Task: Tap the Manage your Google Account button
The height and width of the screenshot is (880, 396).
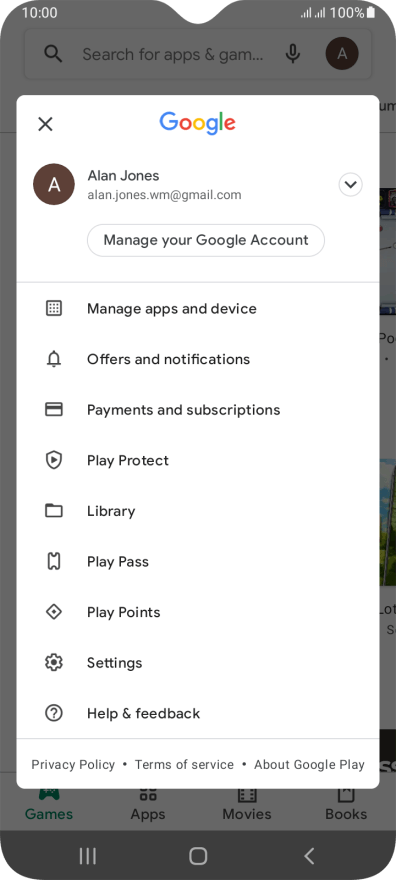Action: pyautogui.click(x=206, y=240)
